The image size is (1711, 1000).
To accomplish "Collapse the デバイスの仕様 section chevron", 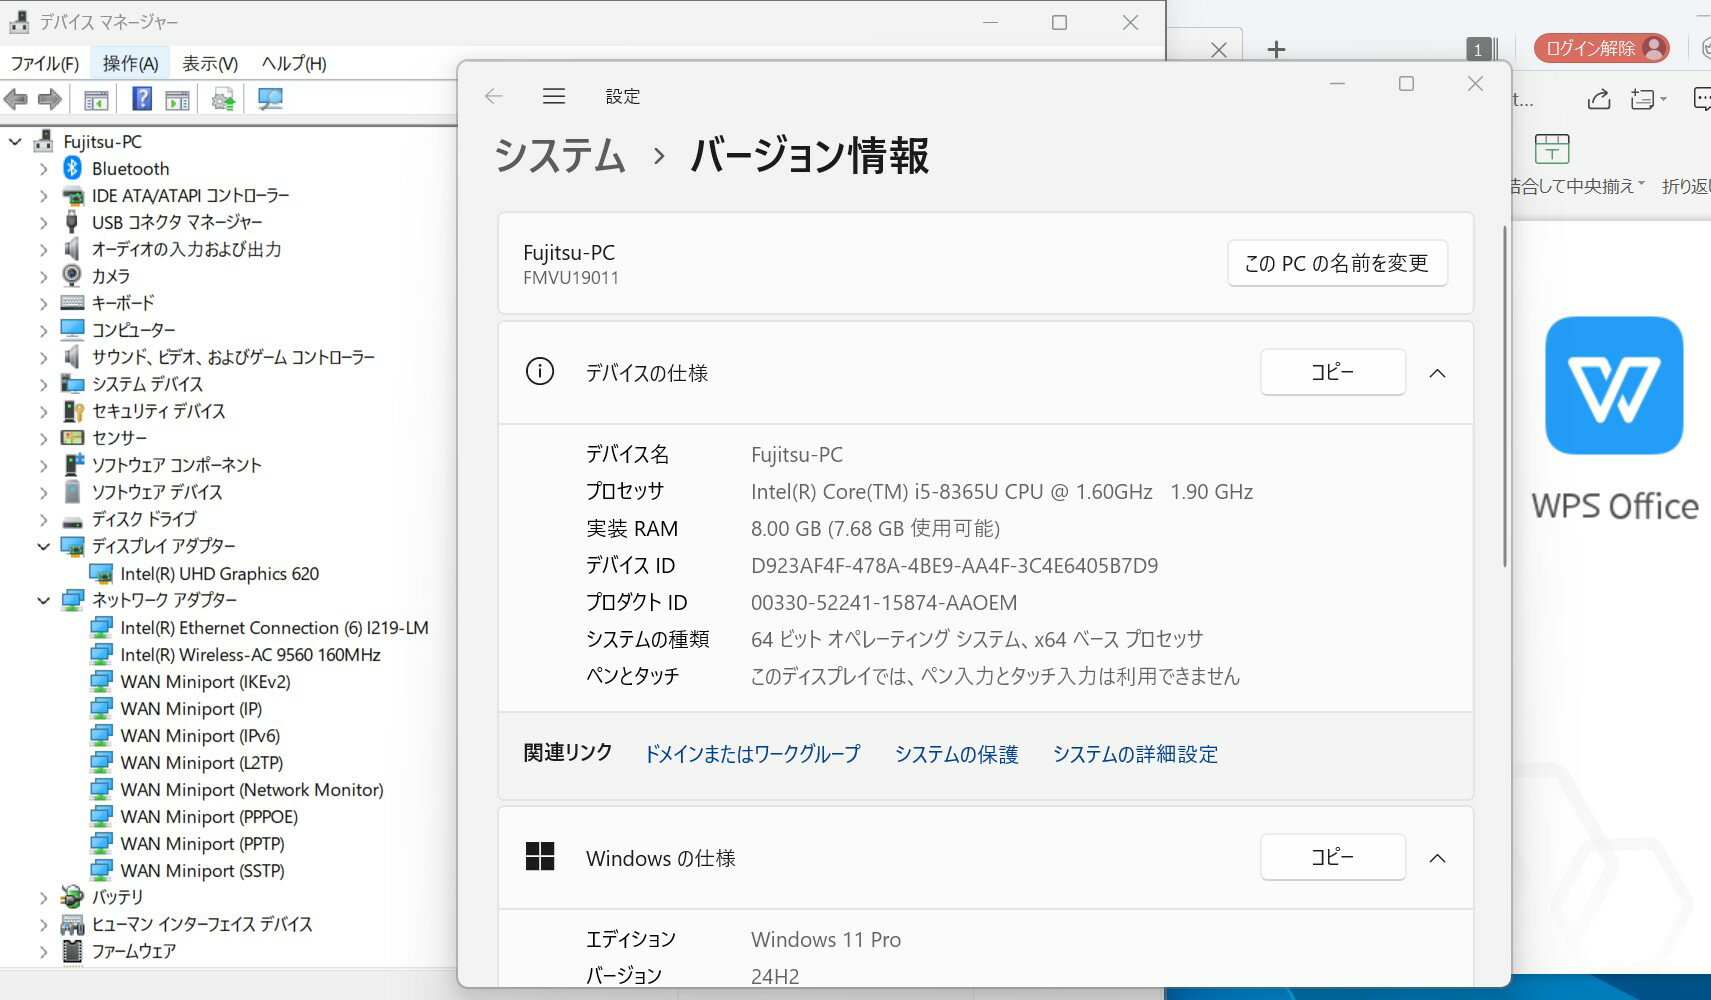I will point(1437,373).
